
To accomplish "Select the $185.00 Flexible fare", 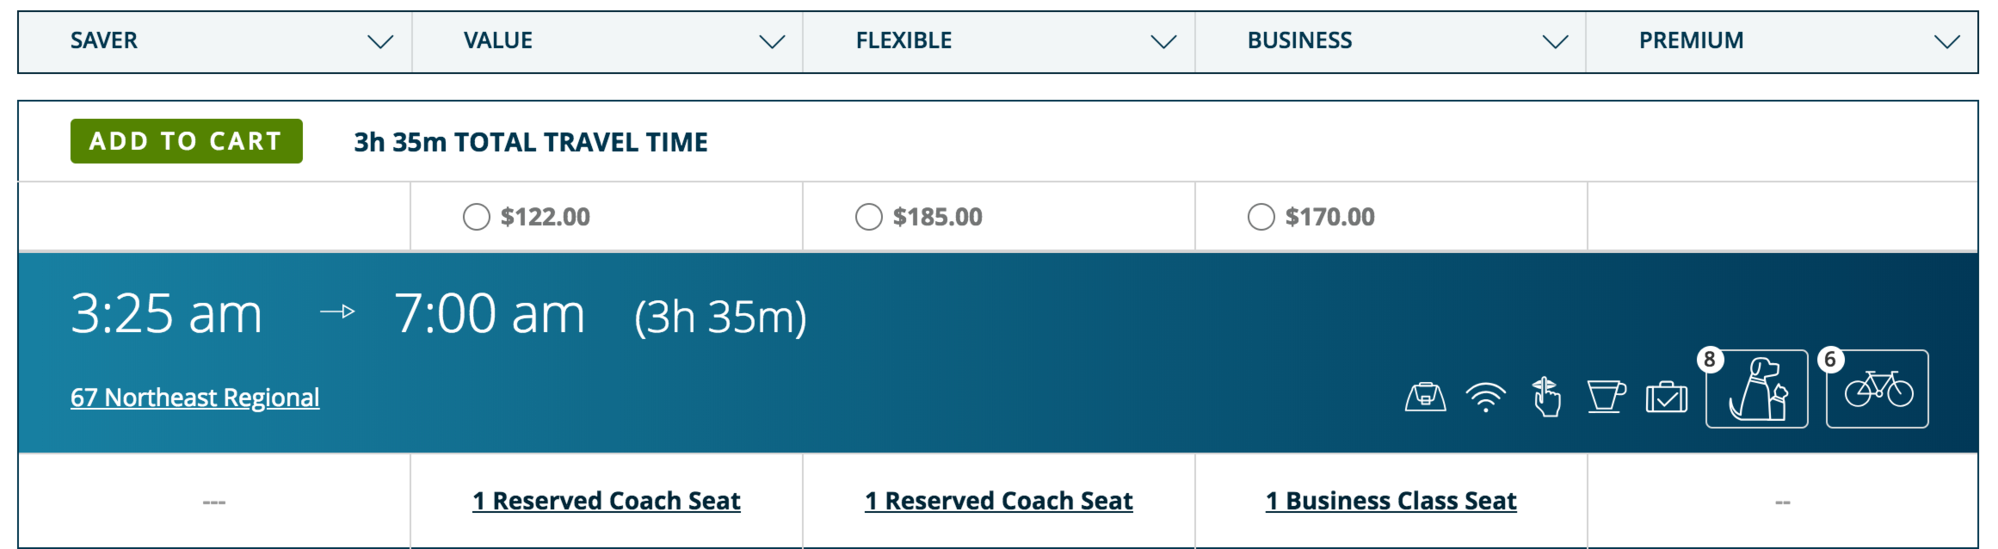I will point(869,217).
